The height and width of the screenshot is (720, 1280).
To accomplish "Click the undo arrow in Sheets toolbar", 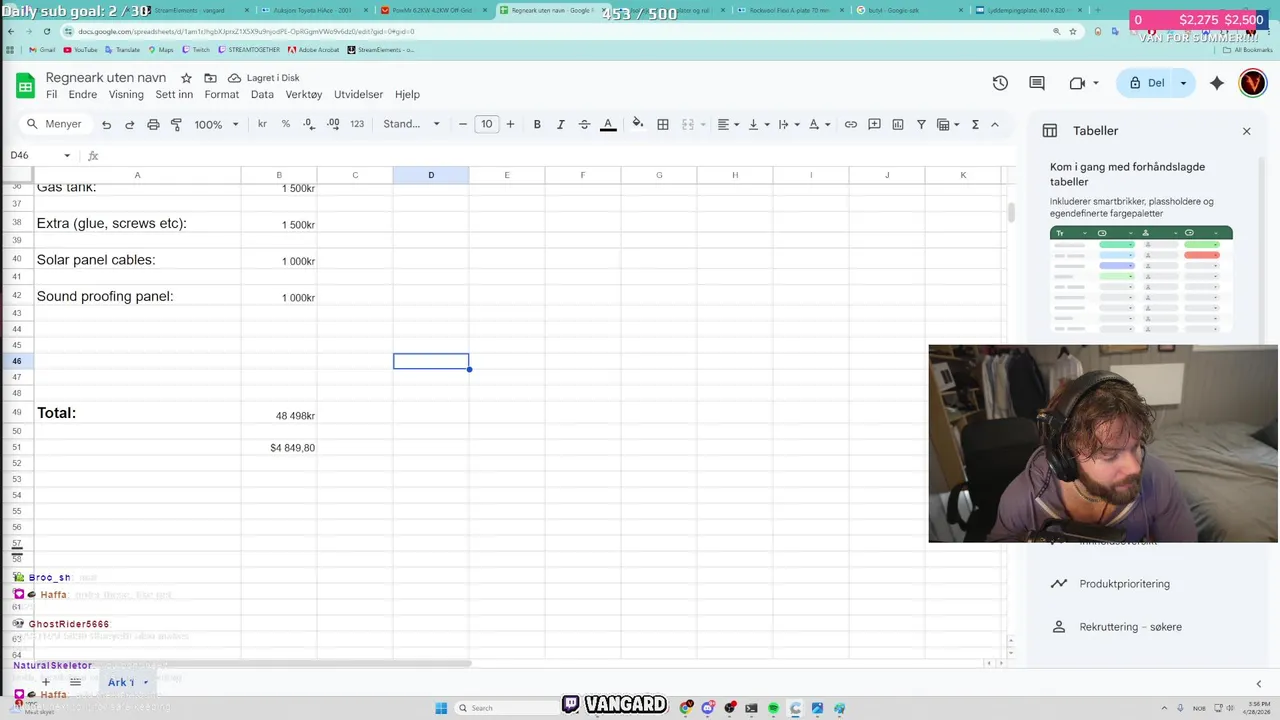I will [106, 124].
